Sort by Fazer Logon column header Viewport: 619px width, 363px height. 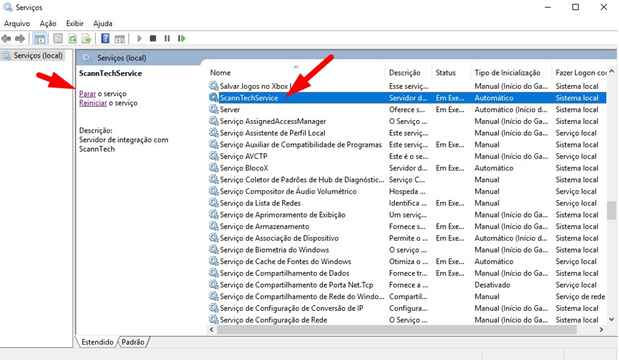click(x=580, y=73)
